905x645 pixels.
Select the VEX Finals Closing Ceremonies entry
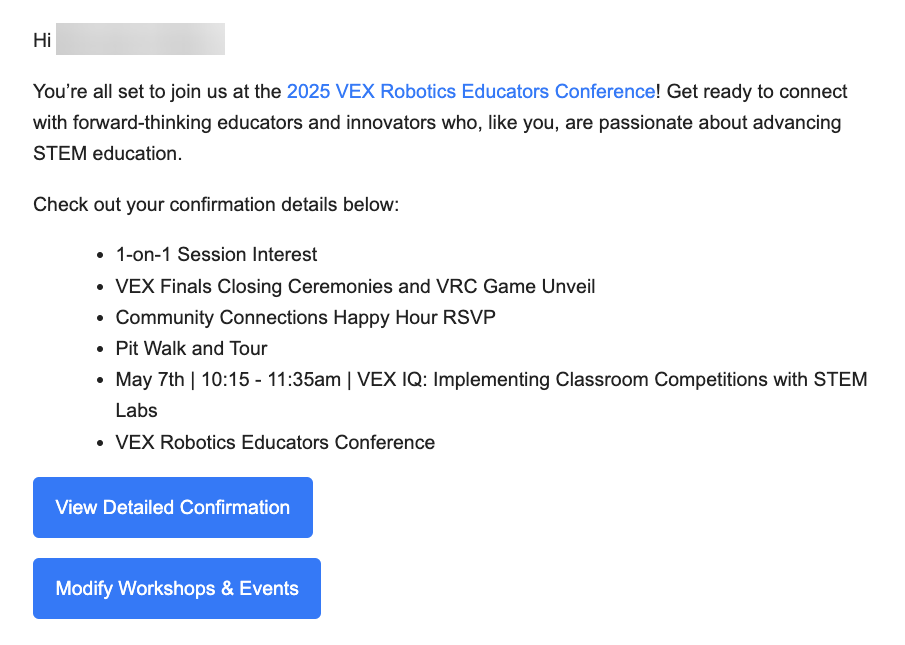coord(355,287)
